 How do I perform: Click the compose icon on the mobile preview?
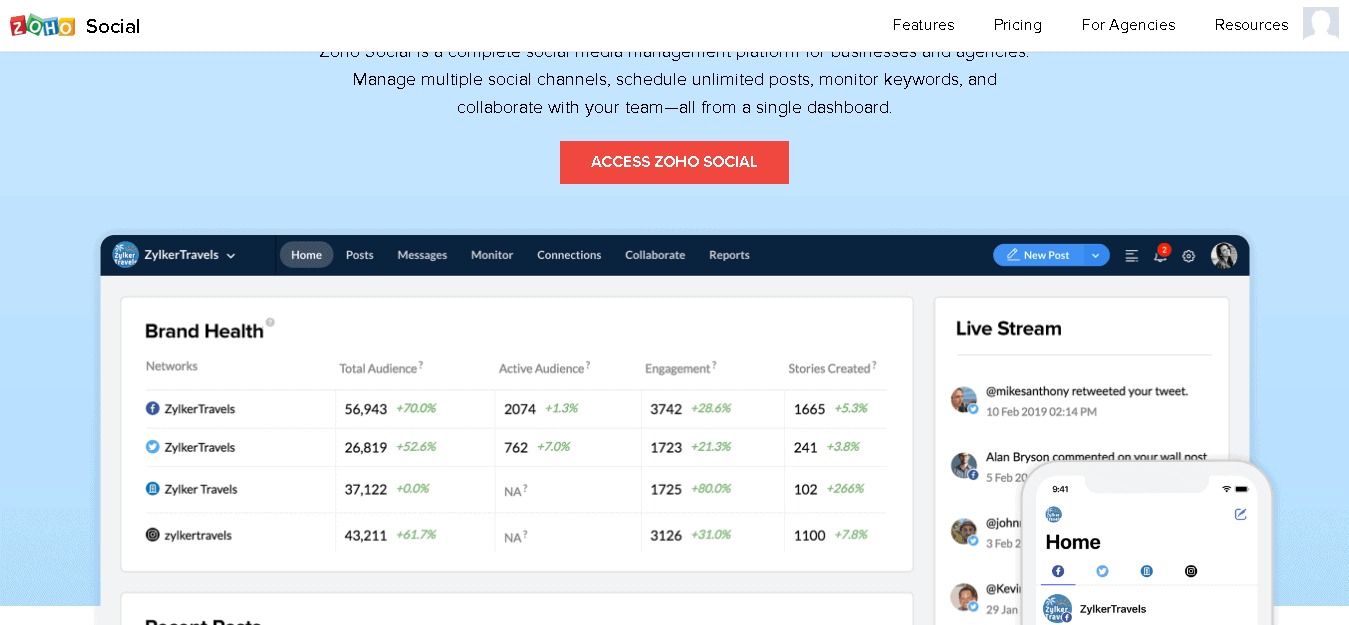coord(1240,514)
